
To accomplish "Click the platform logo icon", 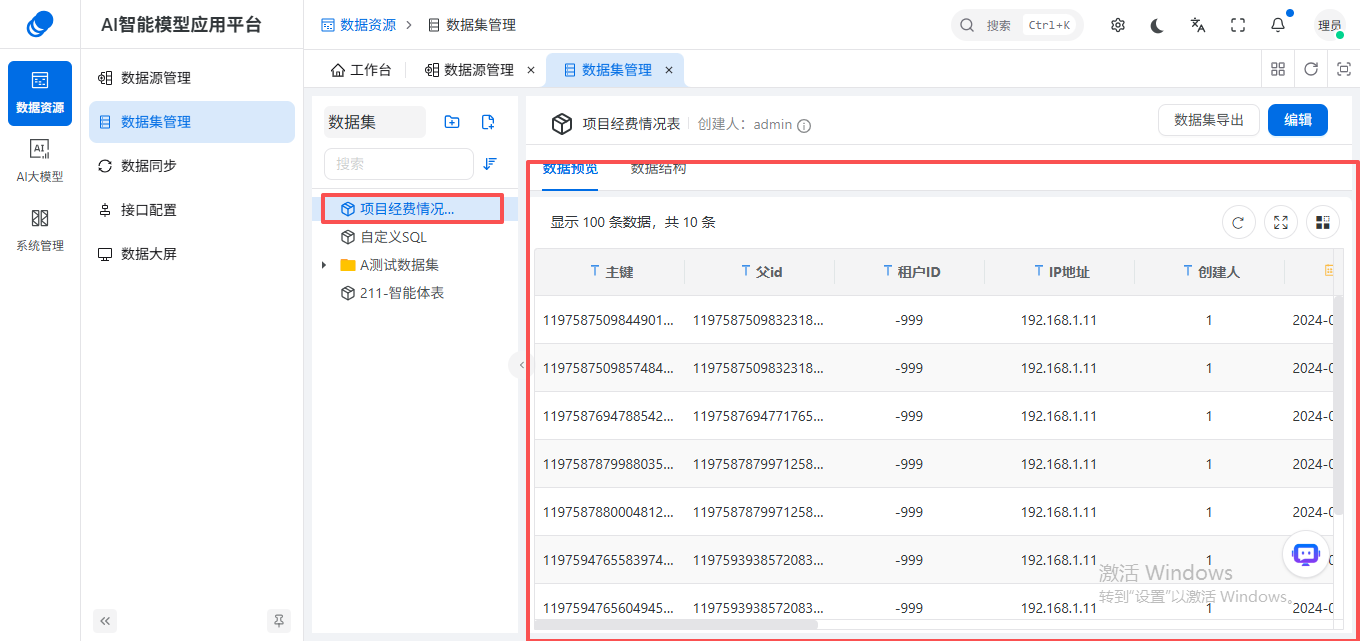I will (40, 24).
